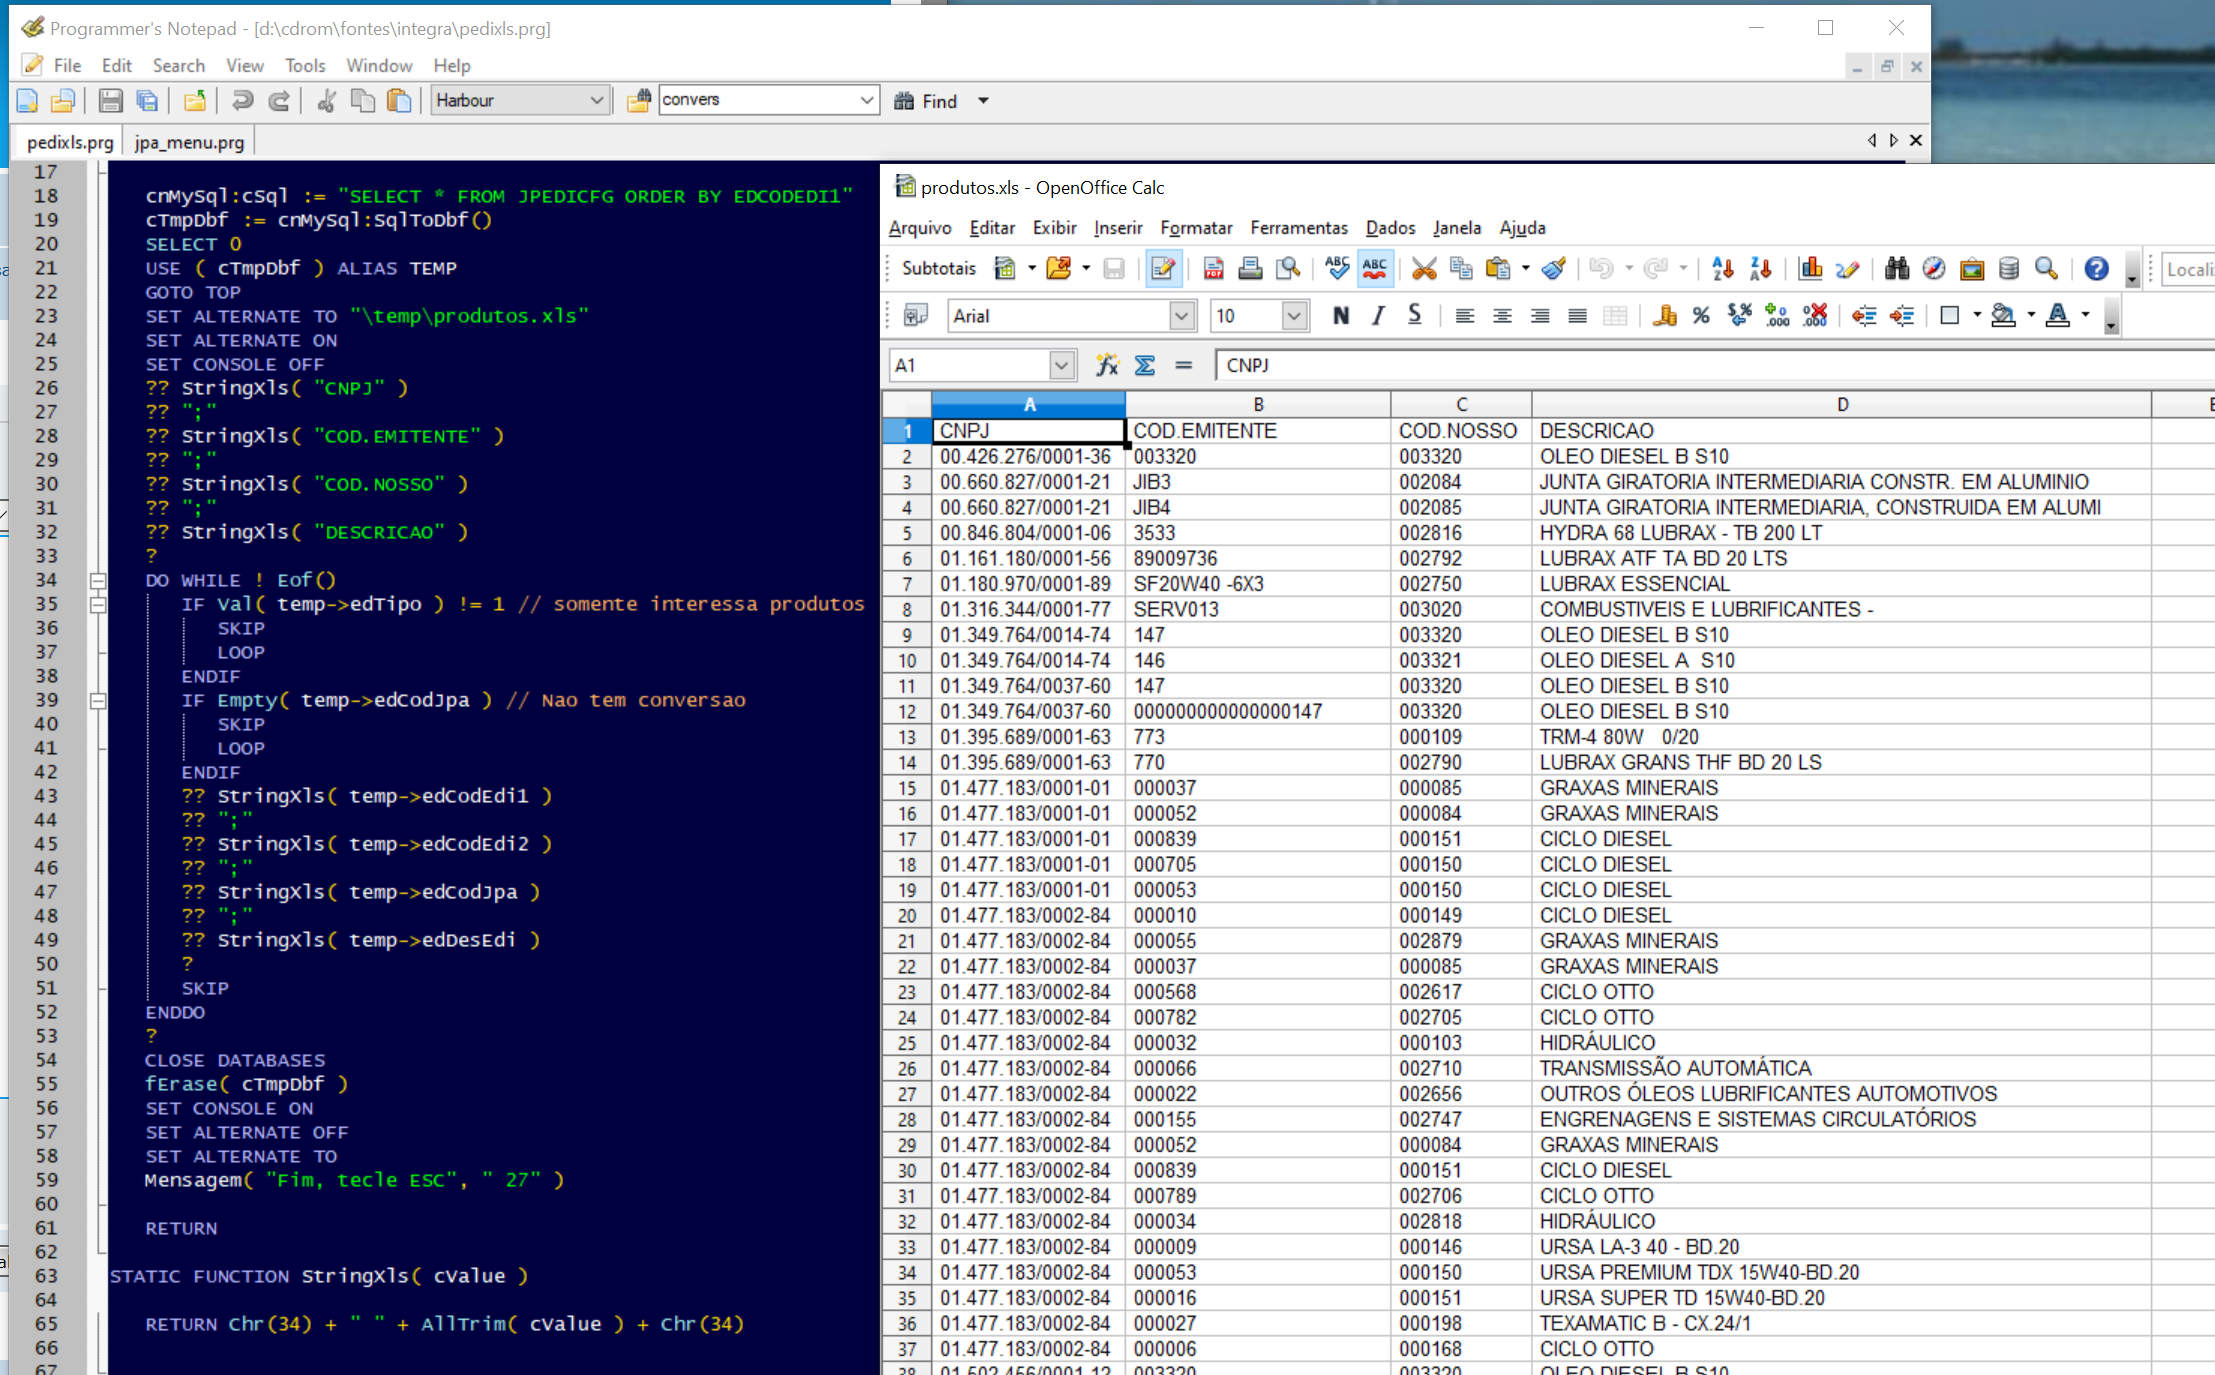
Task: Open Find & Replace binoculars icon
Action: (x=1896, y=268)
